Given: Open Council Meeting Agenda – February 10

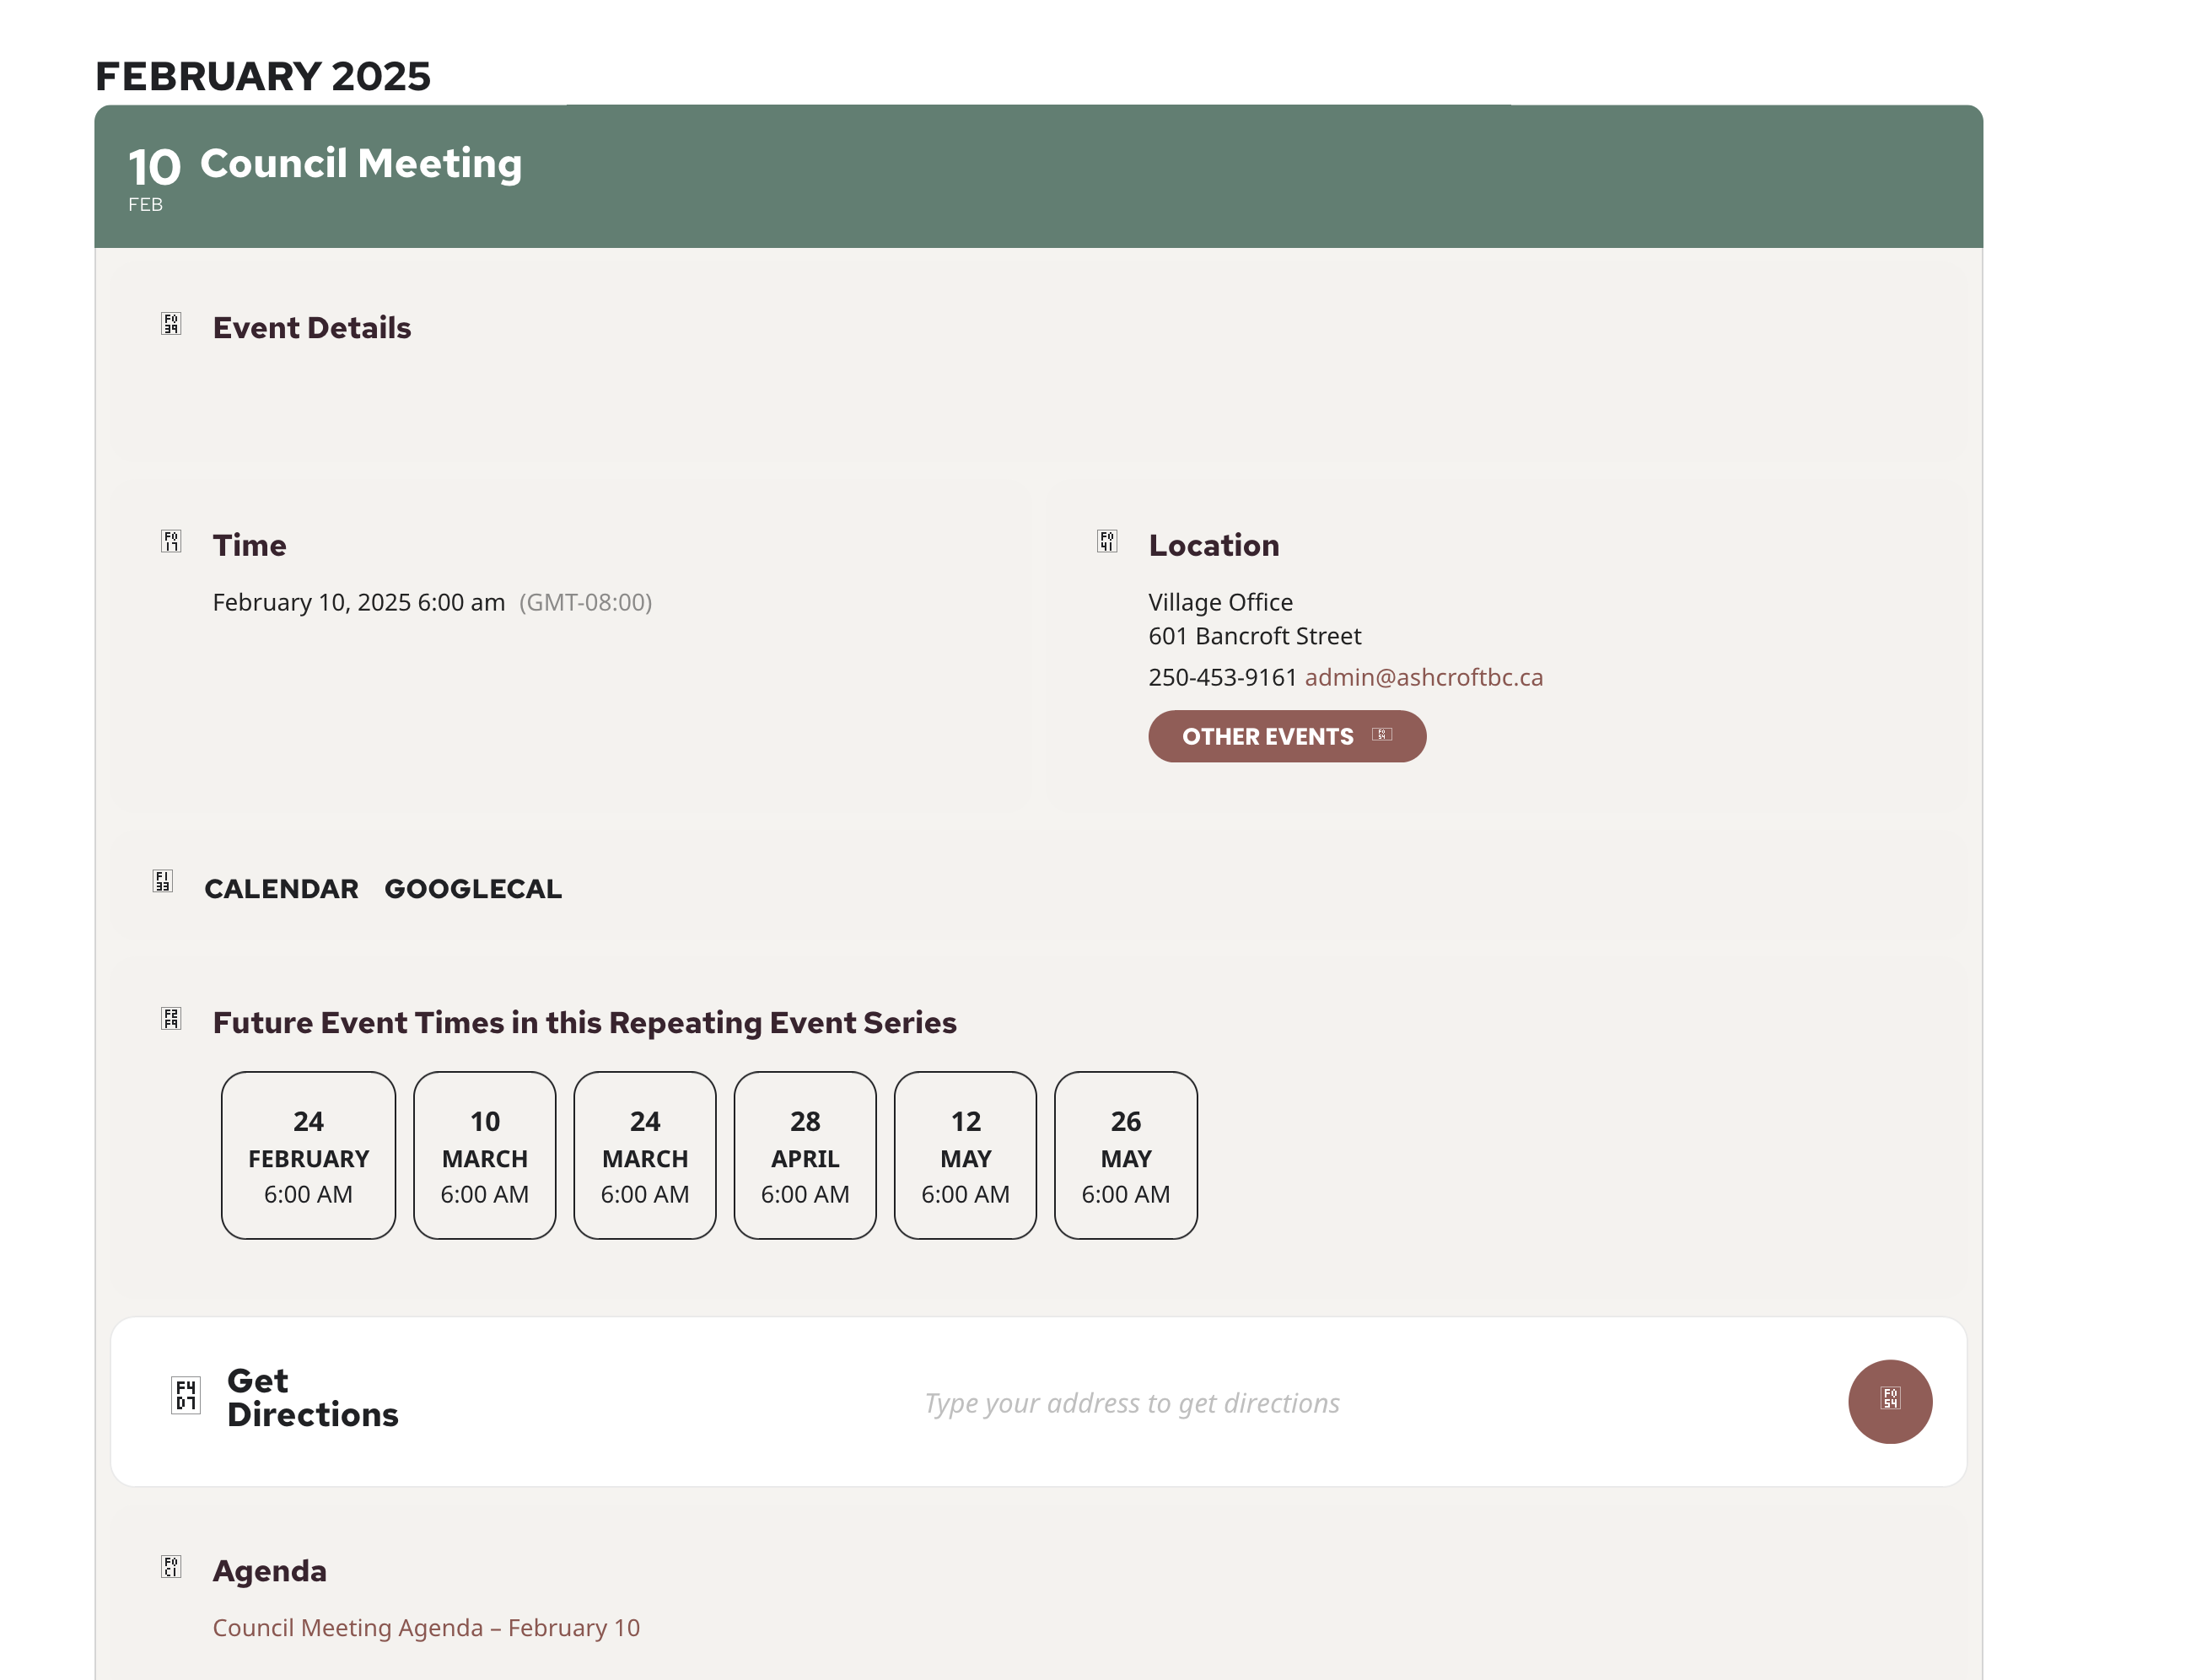Looking at the screenshot, I should click(x=426, y=1627).
